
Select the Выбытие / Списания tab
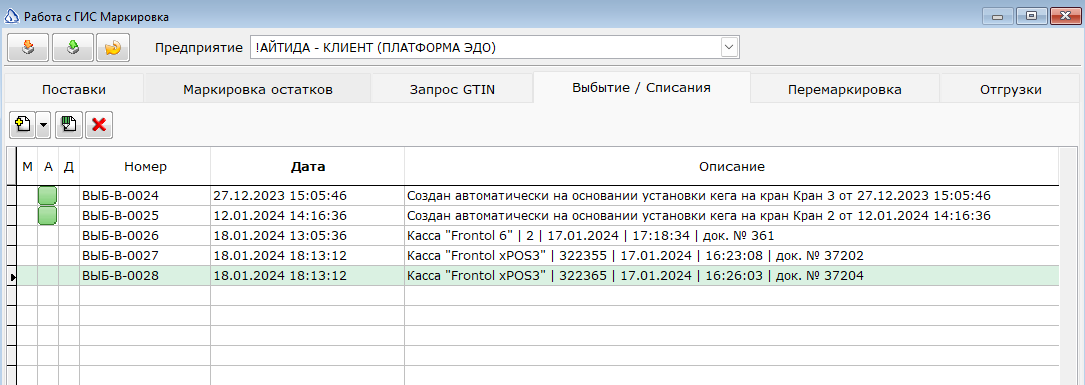641,88
